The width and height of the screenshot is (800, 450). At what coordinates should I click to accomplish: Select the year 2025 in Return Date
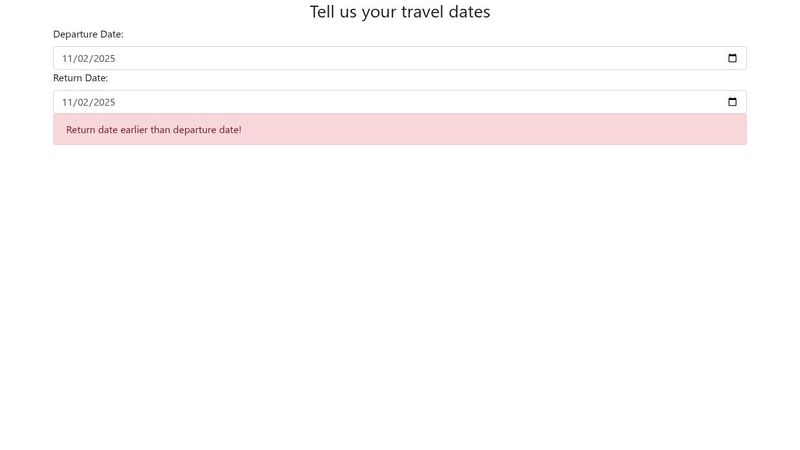pyautogui.click(x=105, y=102)
